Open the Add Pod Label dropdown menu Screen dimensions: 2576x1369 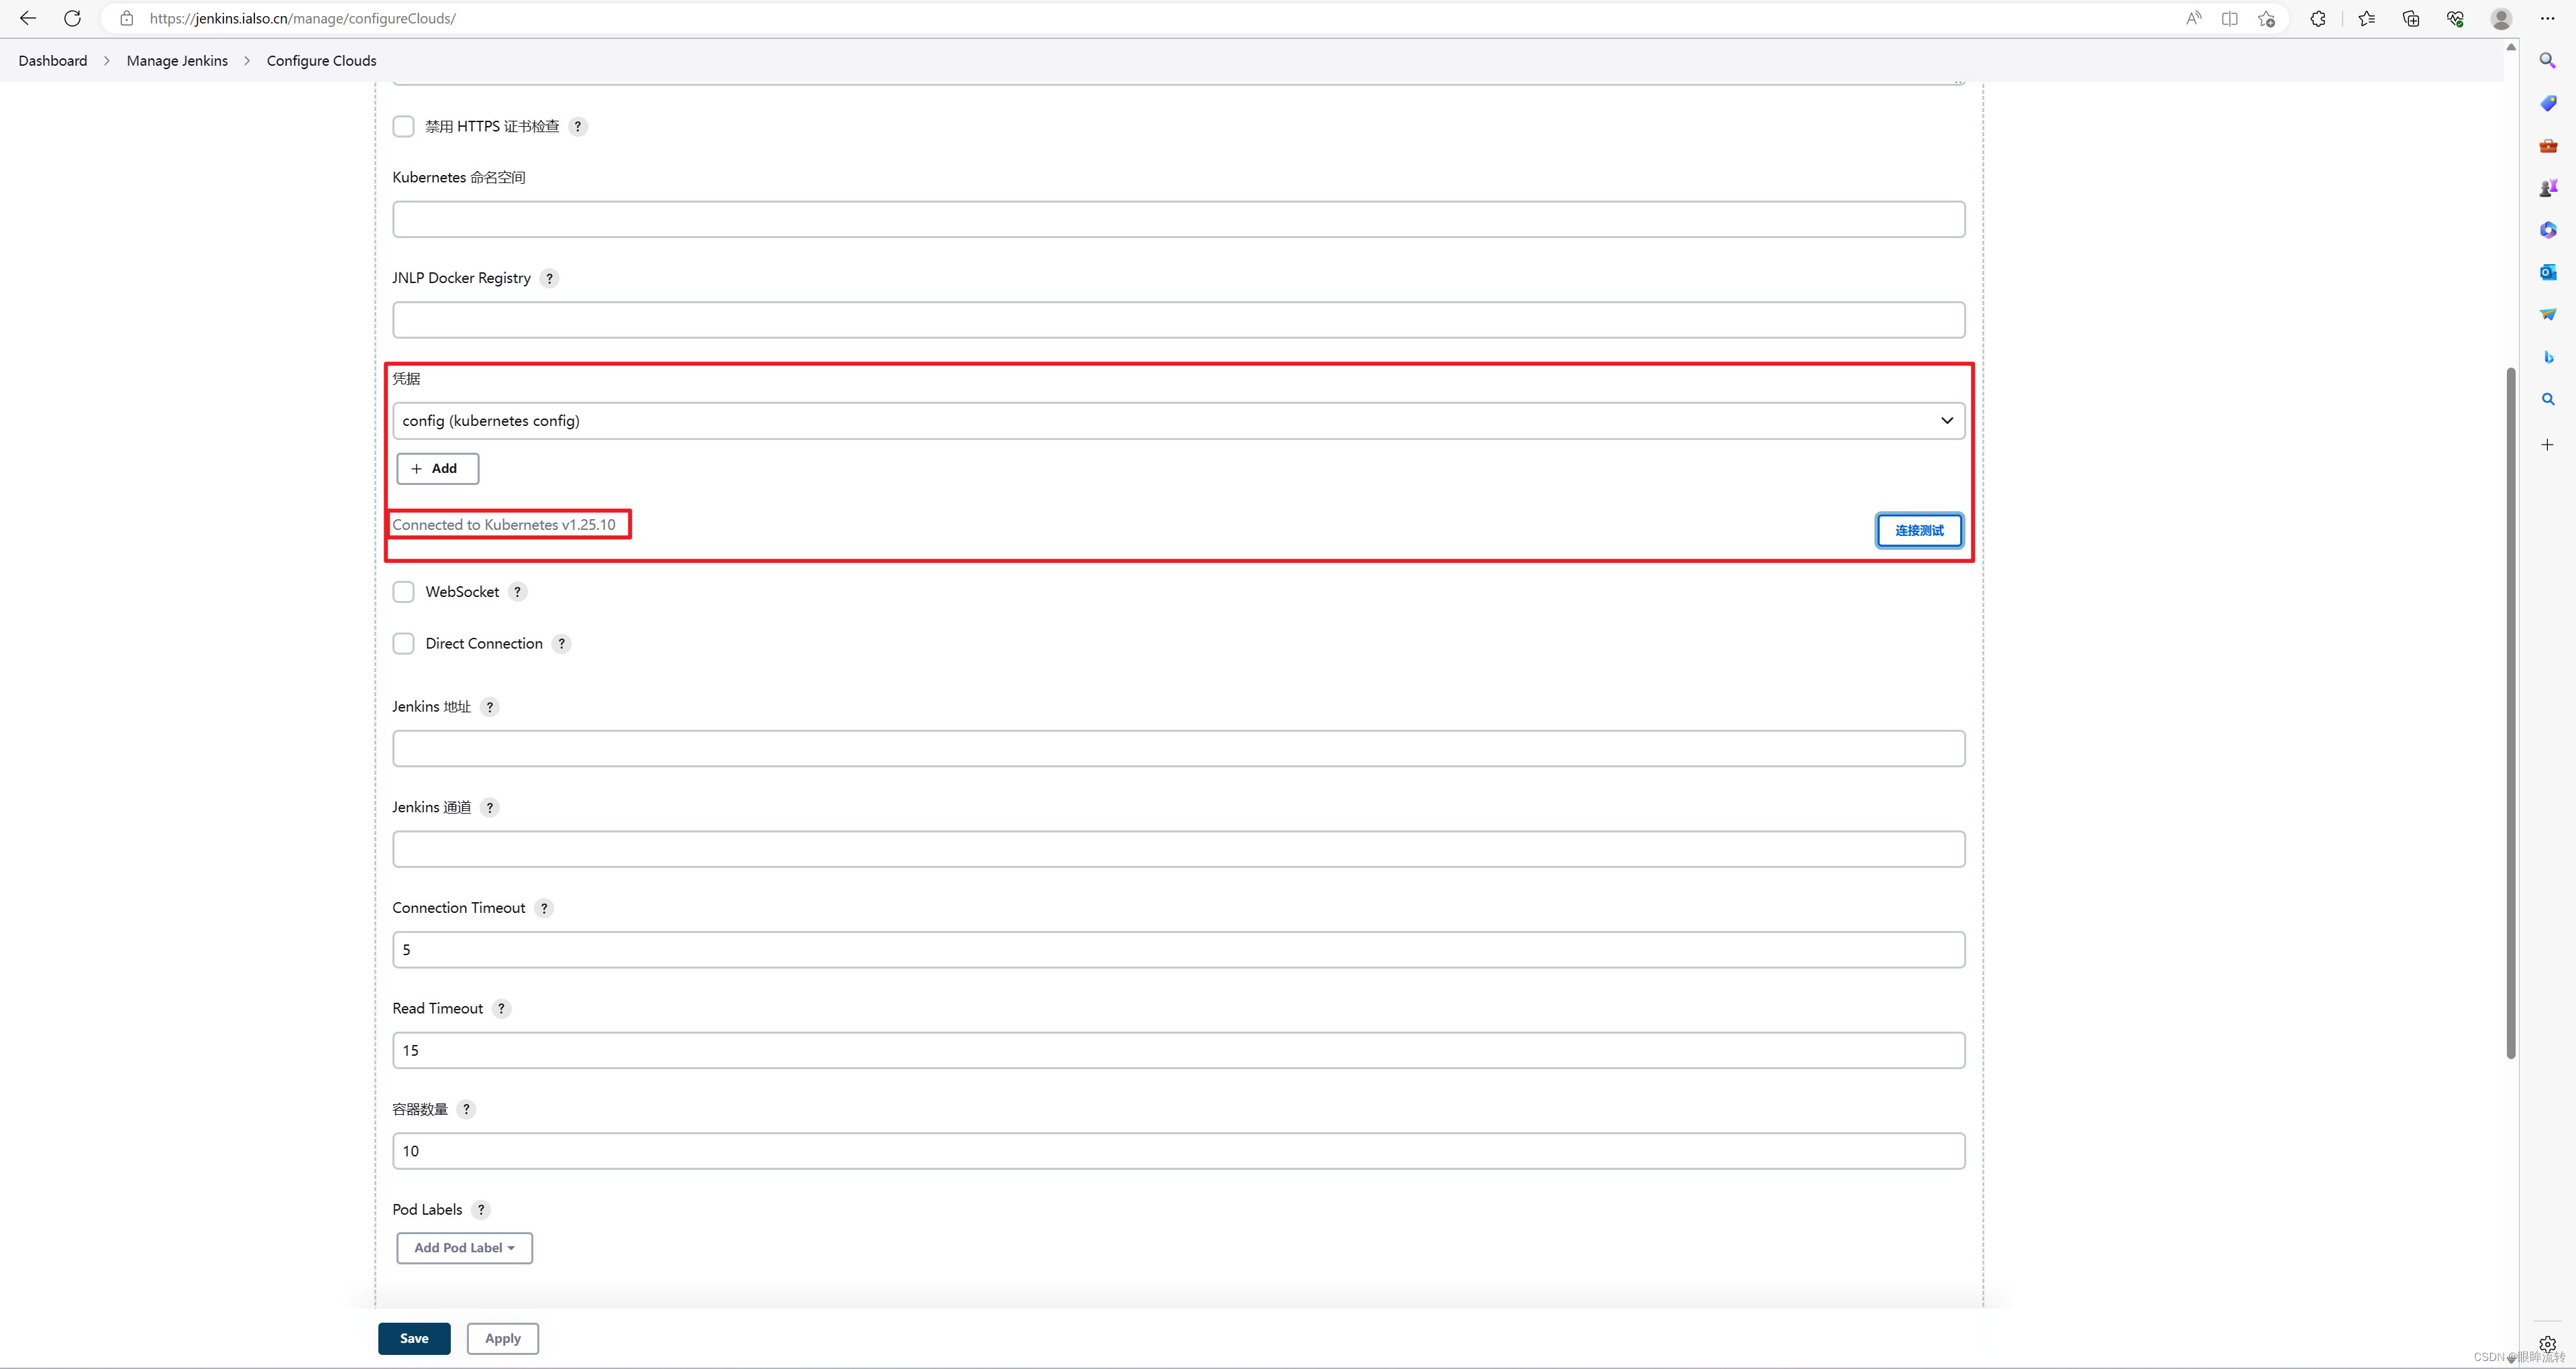[x=464, y=1246]
